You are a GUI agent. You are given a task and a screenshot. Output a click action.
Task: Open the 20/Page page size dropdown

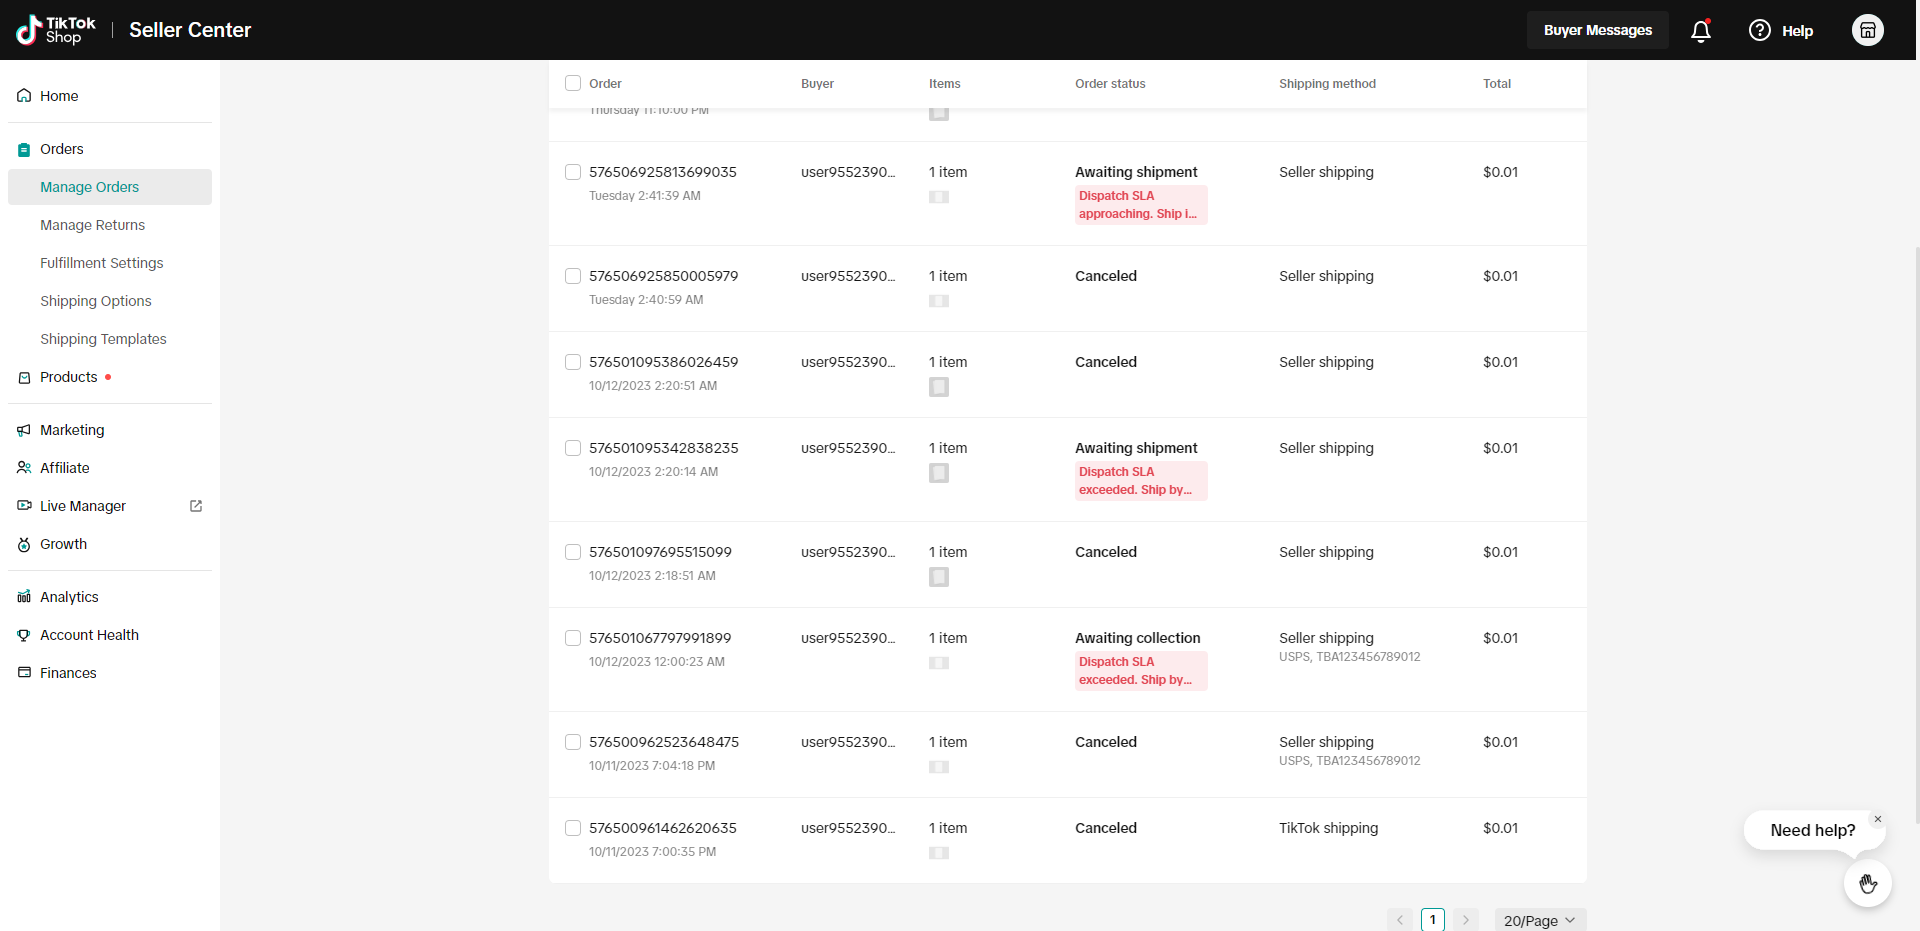pyautogui.click(x=1539, y=920)
